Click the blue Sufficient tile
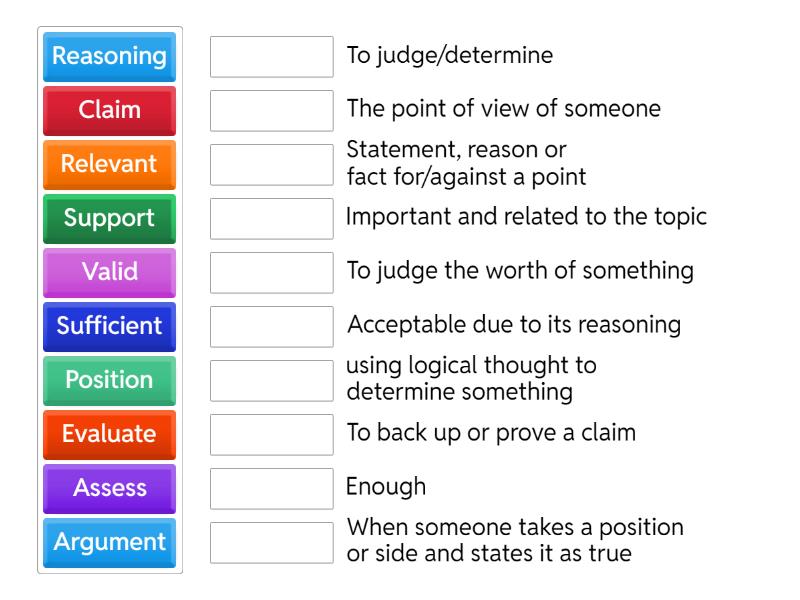The width and height of the screenshot is (800, 600). (x=108, y=327)
